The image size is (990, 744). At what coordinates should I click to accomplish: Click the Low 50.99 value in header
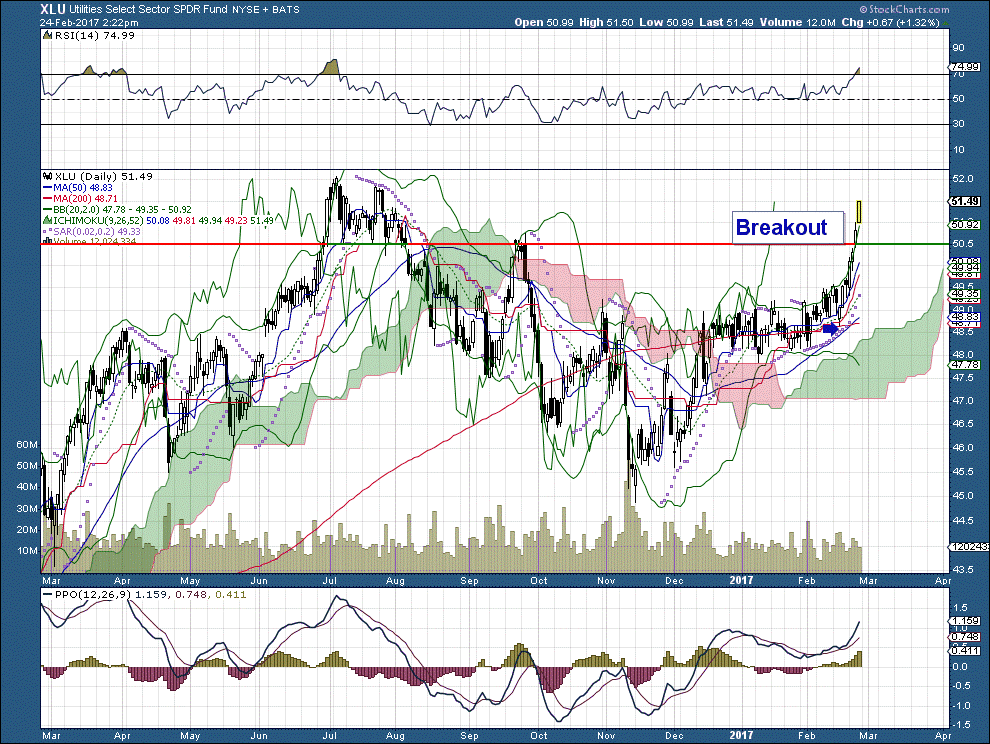(x=666, y=22)
